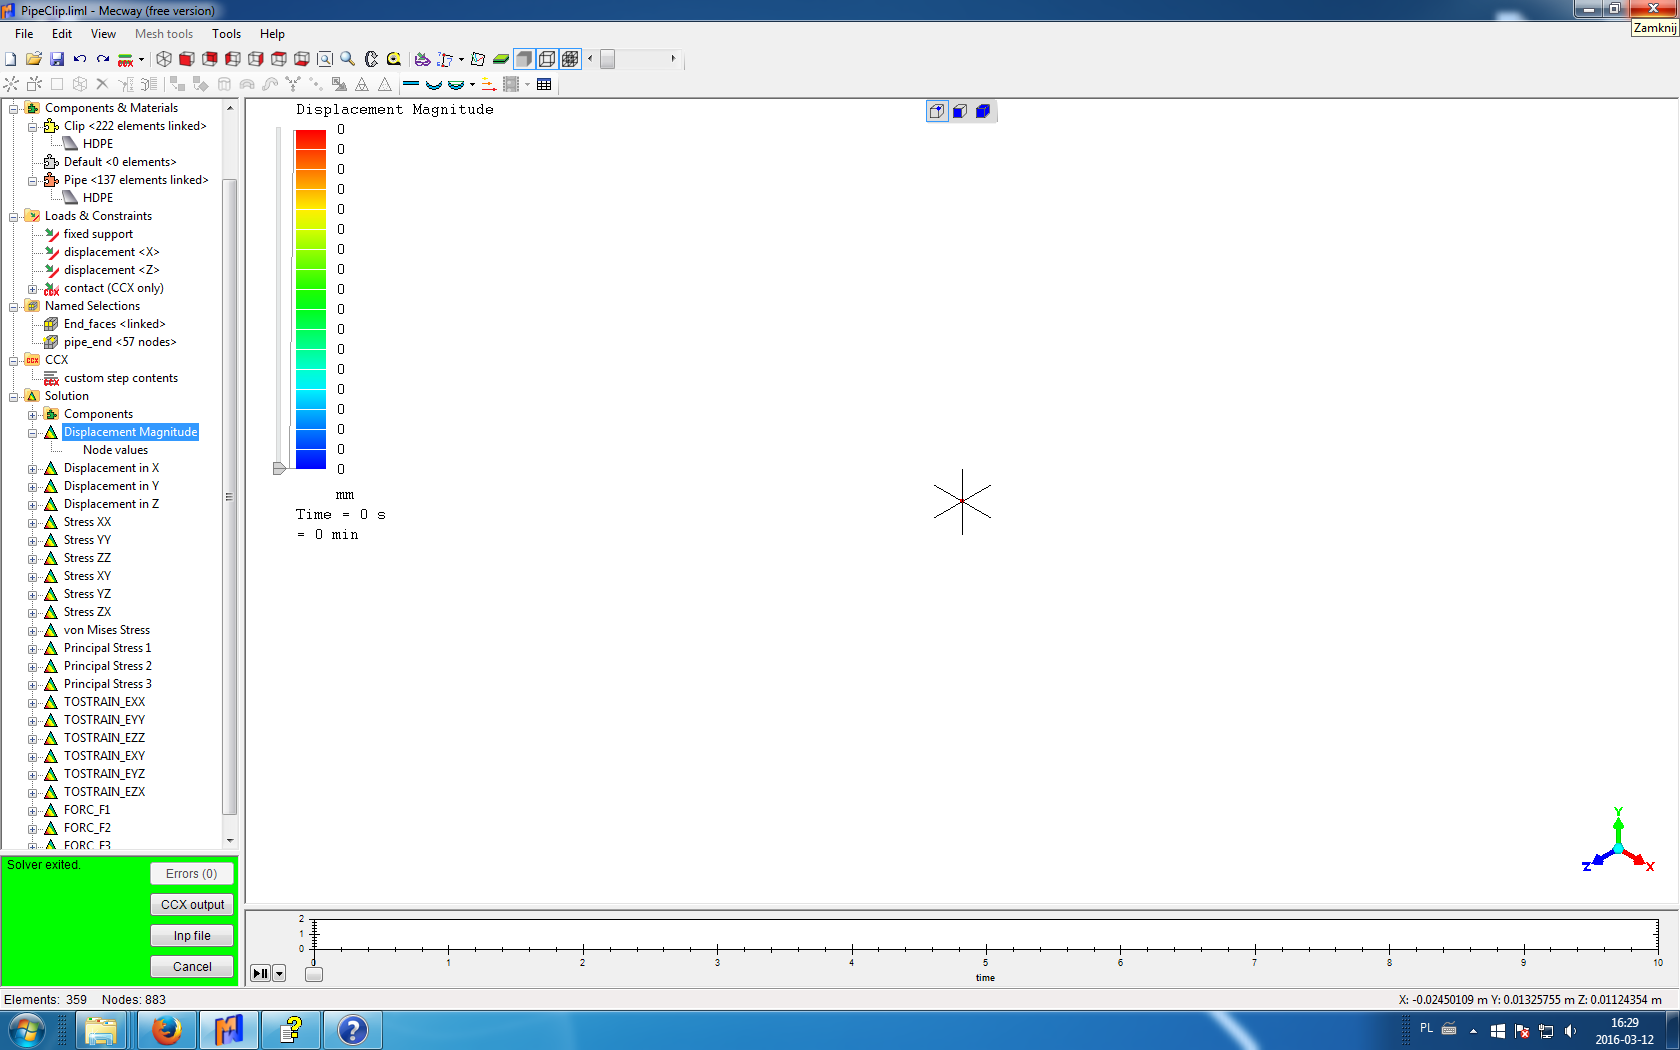The image size is (1680, 1050).
Task: Click the rotate view icon
Action: pyautogui.click(x=371, y=59)
